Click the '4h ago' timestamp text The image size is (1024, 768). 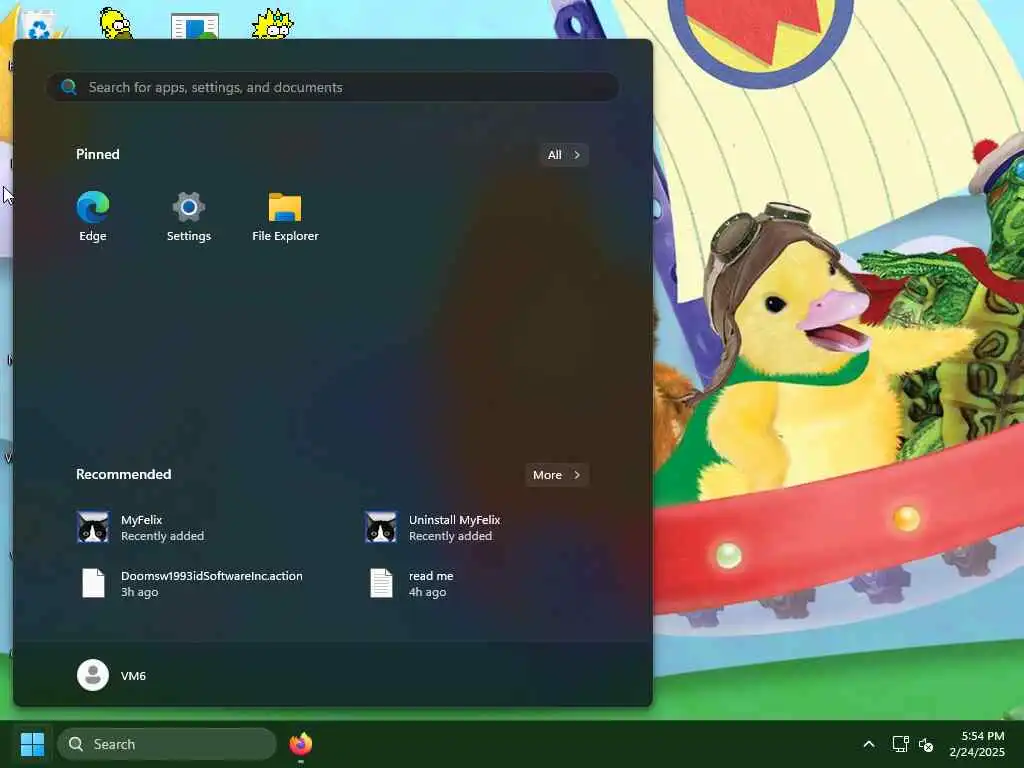pyautogui.click(x=427, y=592)
